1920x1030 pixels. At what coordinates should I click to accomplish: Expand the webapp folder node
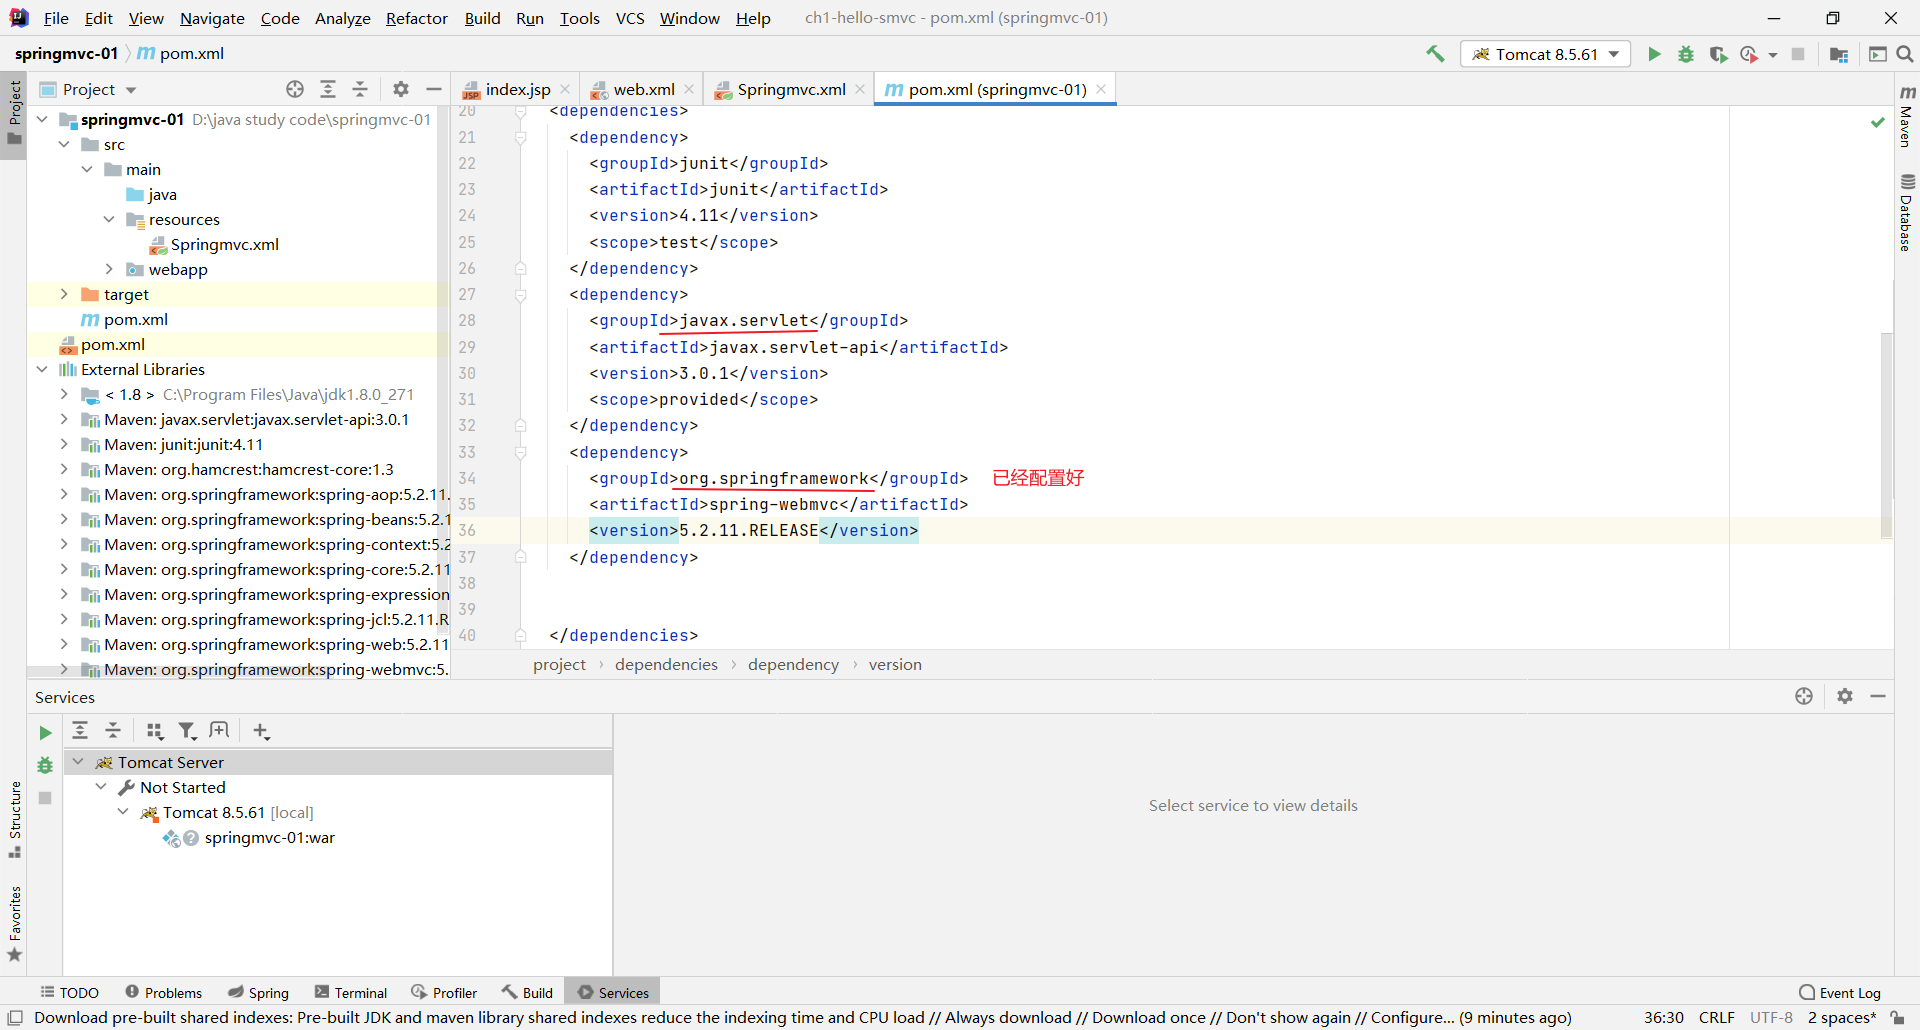tap(109, 269)
